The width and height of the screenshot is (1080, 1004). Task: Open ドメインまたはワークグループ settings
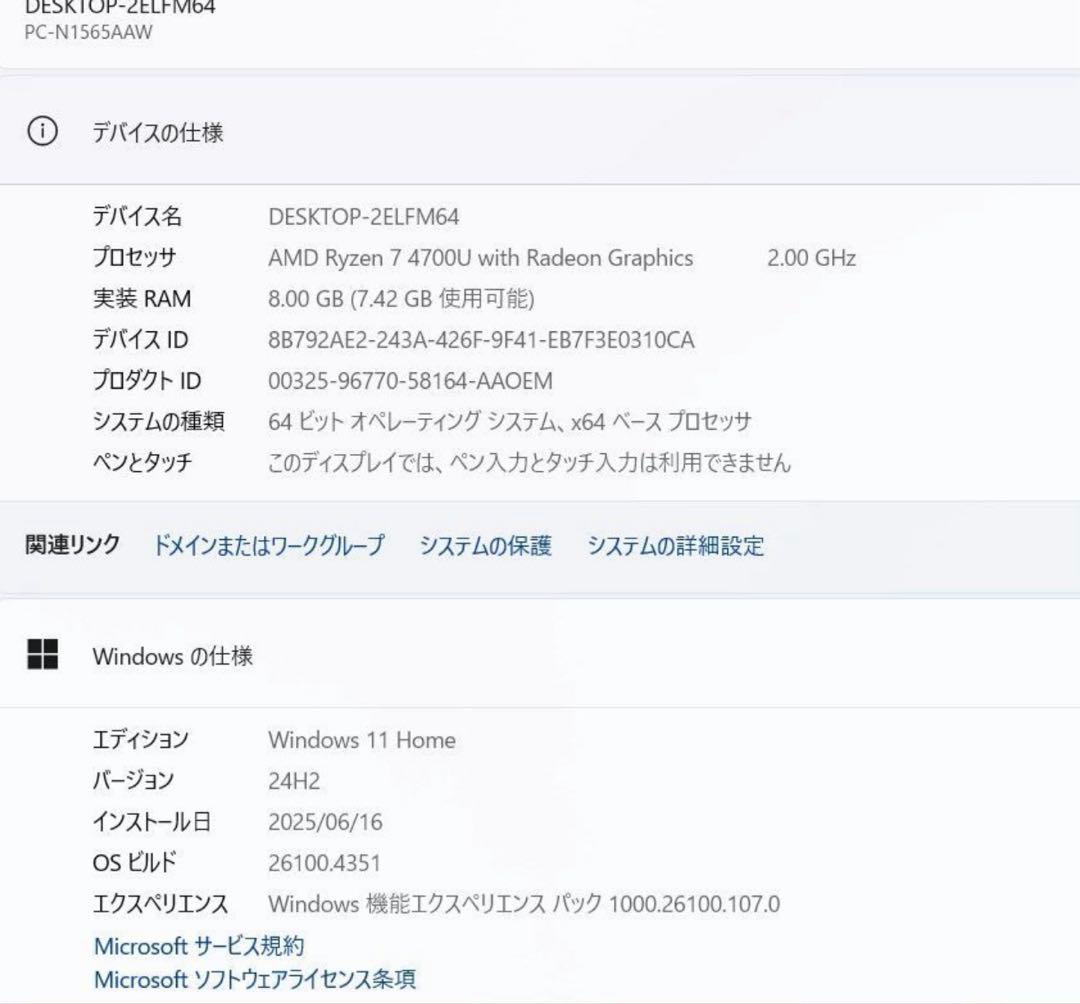pos(268,546)
